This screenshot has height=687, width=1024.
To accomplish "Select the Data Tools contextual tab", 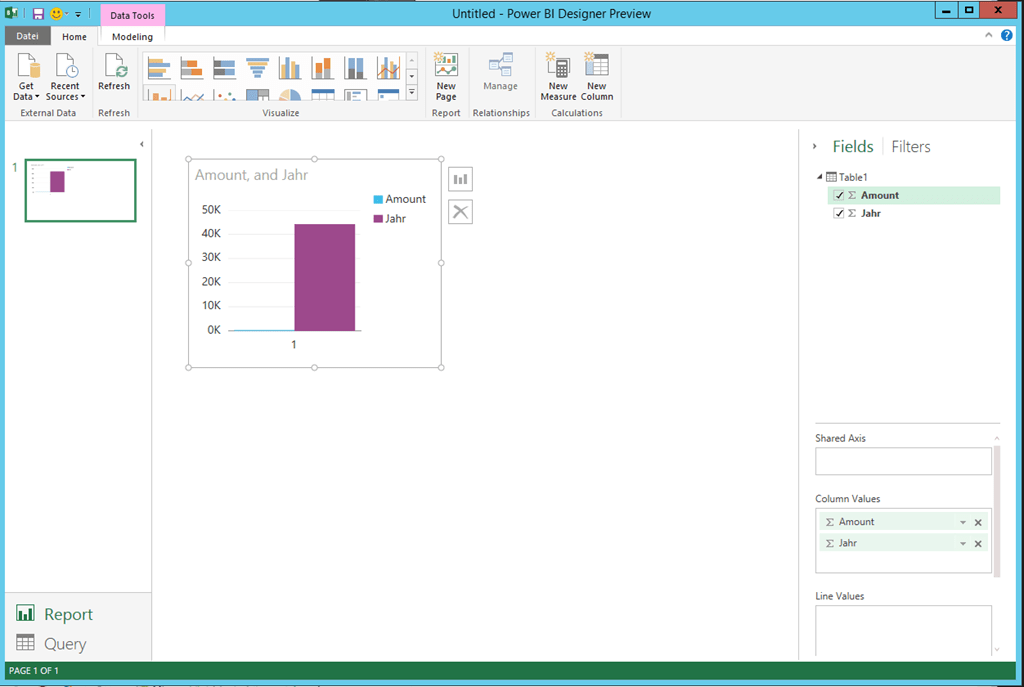I will (133, 15).
